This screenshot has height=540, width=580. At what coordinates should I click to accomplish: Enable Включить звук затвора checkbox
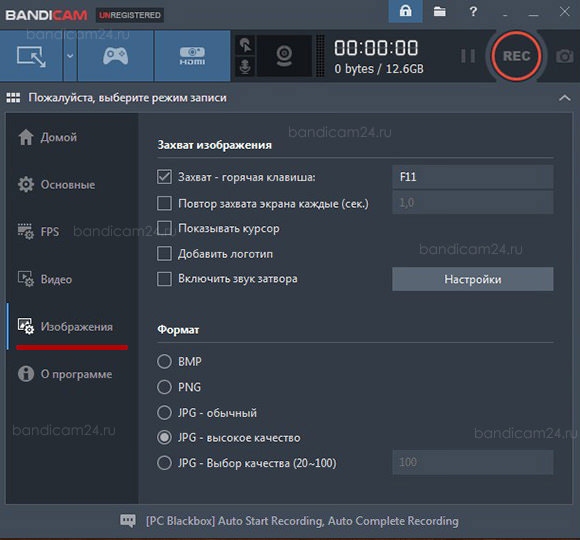[164, 279]
